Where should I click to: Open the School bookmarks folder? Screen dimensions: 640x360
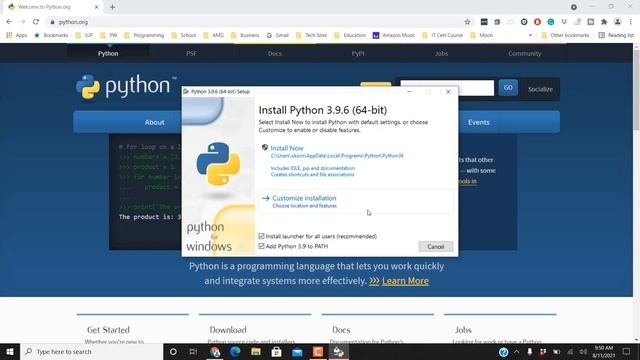point(184,36)
